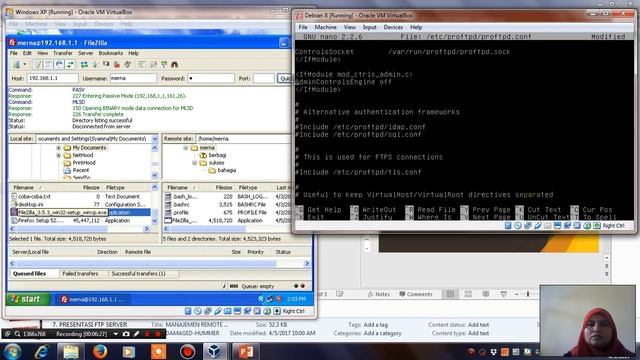640x360 pixels.
Task: Click the Password input field
Action: point(211,78)
